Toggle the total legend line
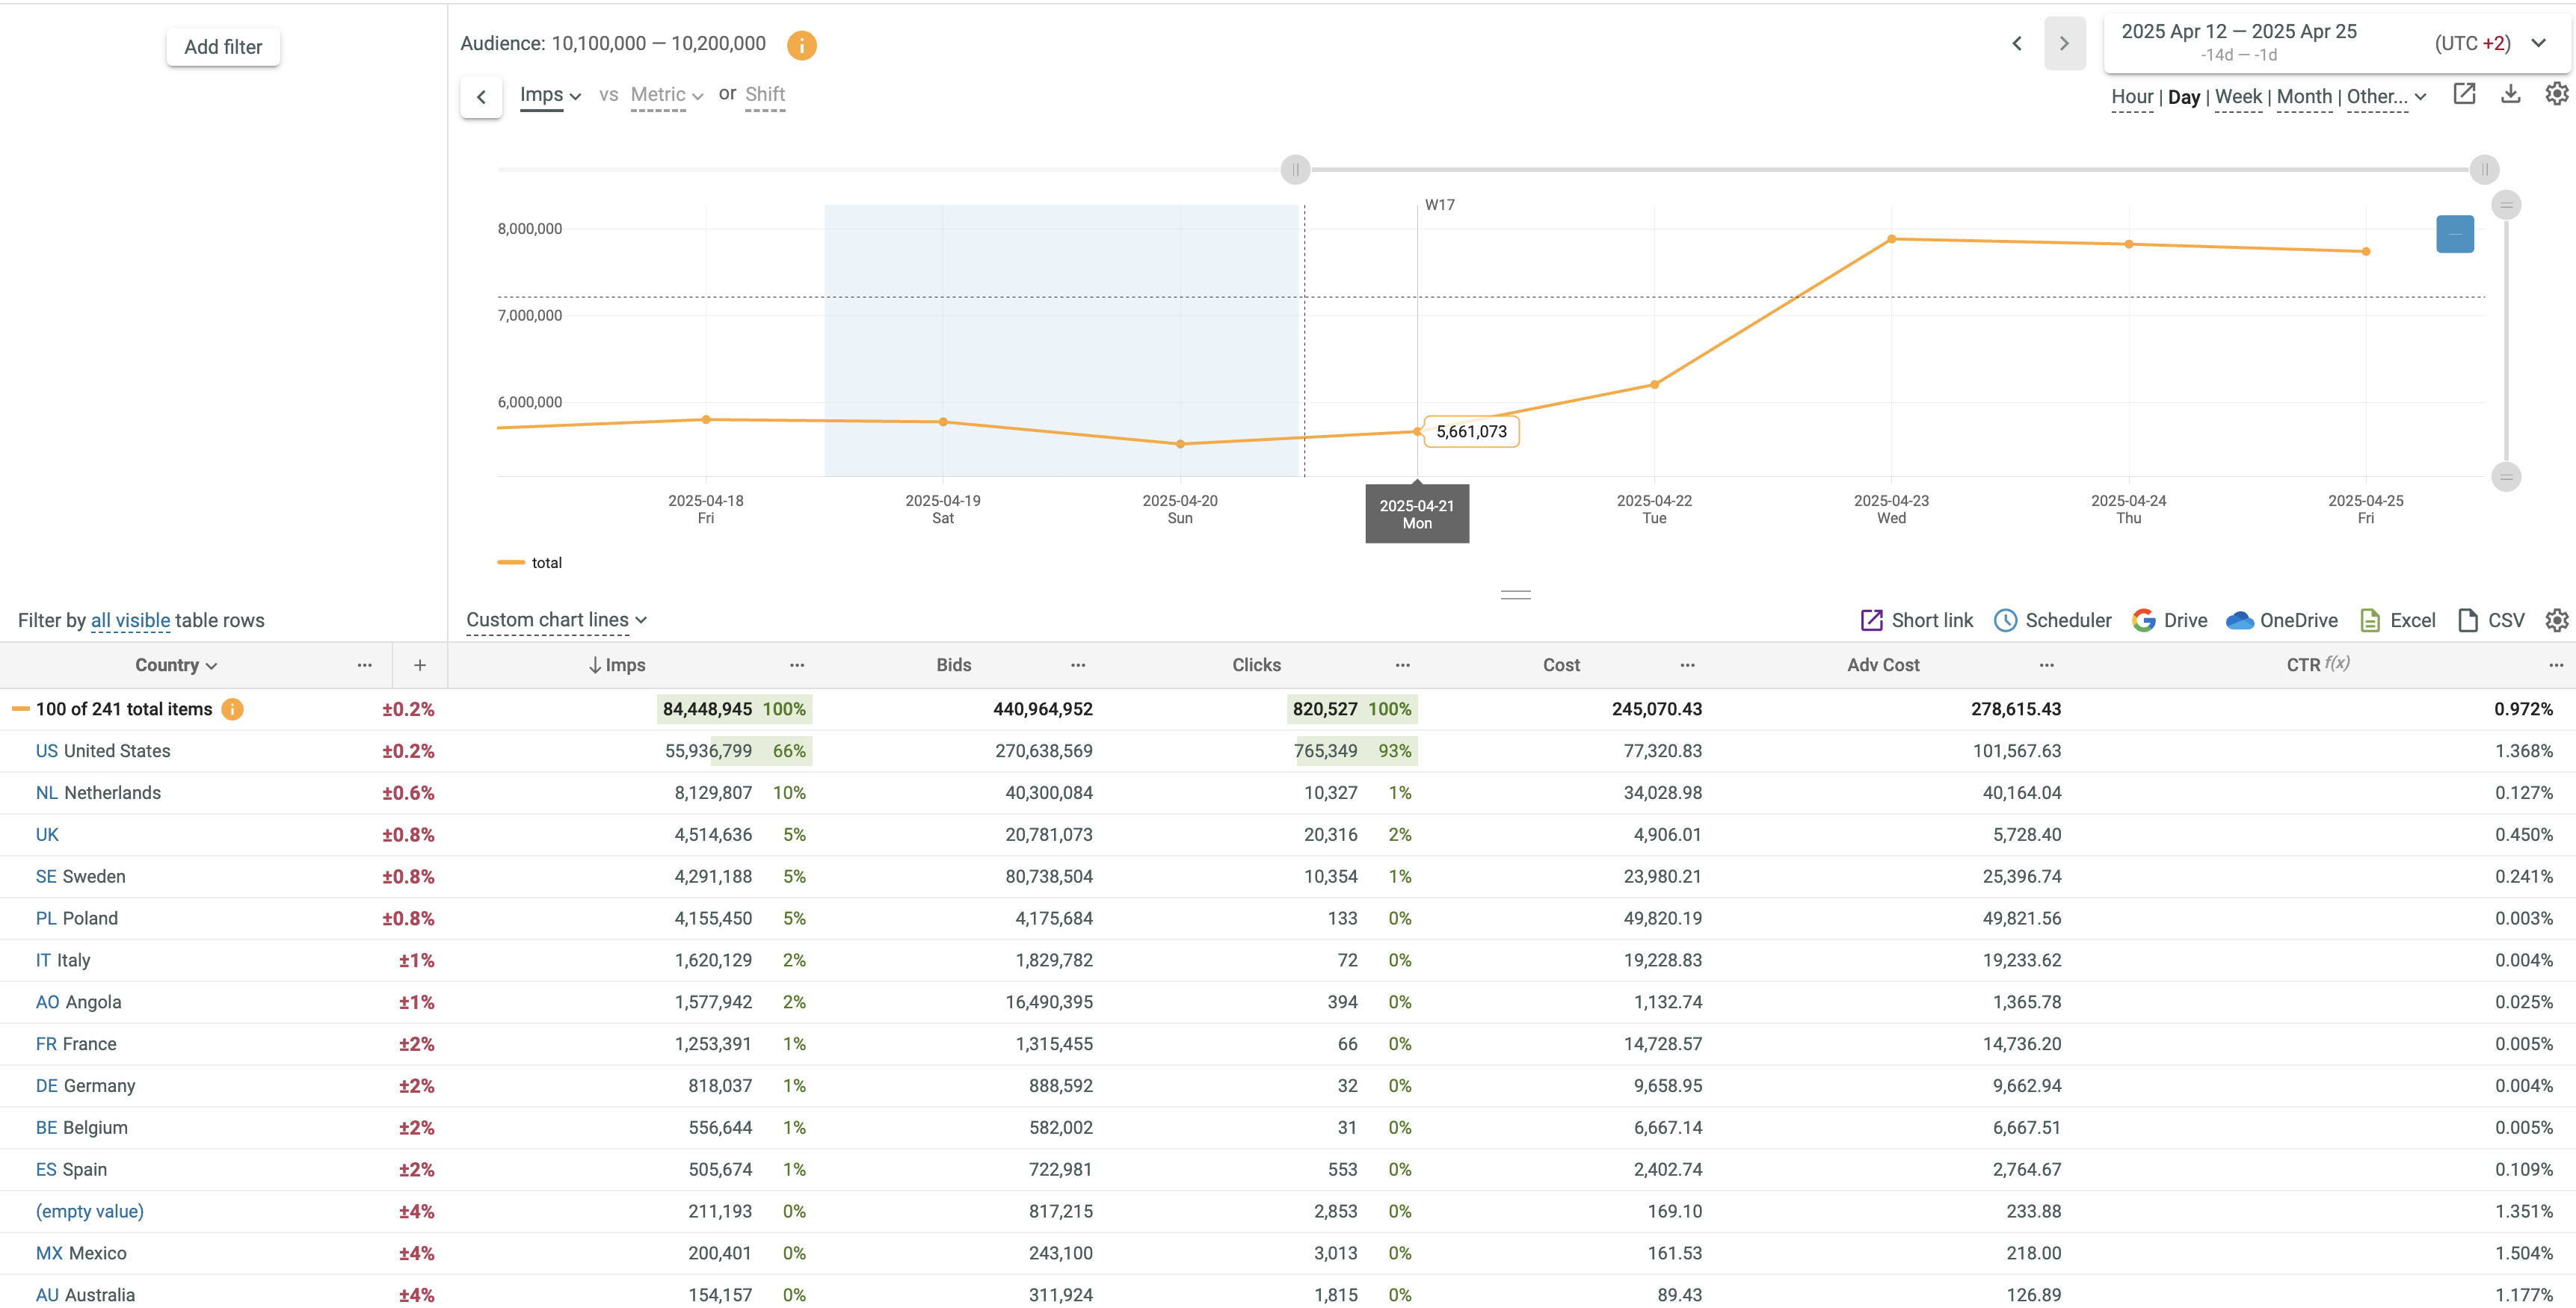Viewport: 2576px width, 1308px height. [x=530, y=563]
